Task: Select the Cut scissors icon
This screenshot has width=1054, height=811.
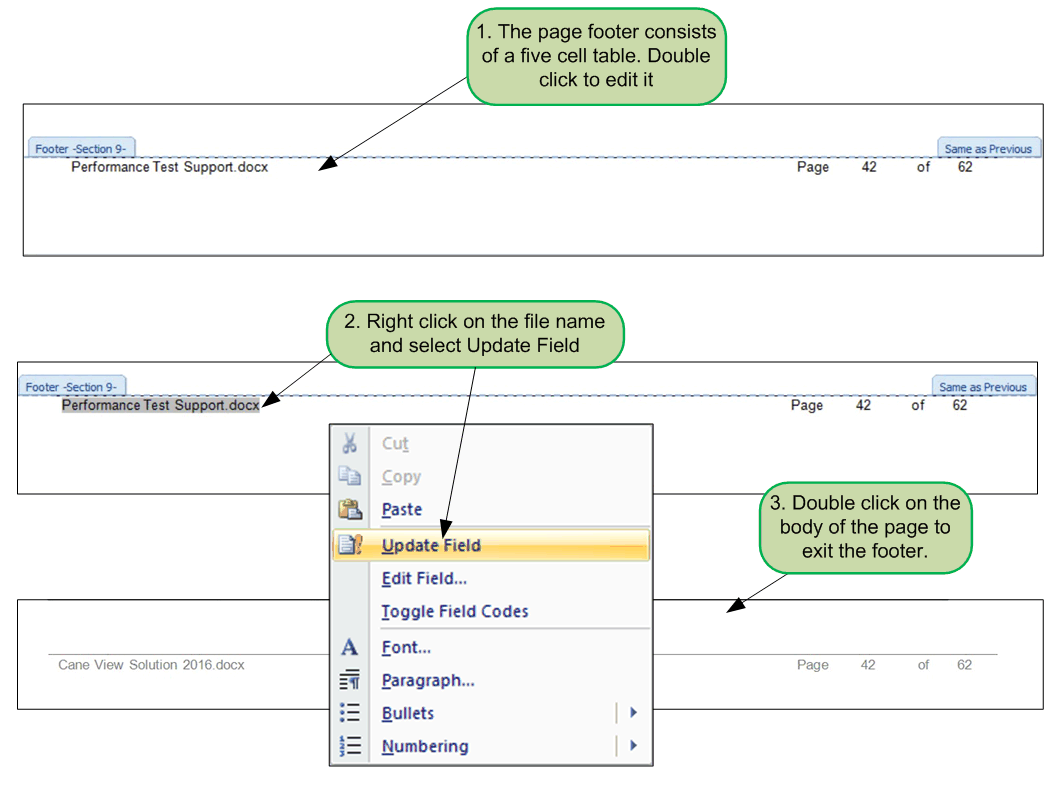Action: 349,443
